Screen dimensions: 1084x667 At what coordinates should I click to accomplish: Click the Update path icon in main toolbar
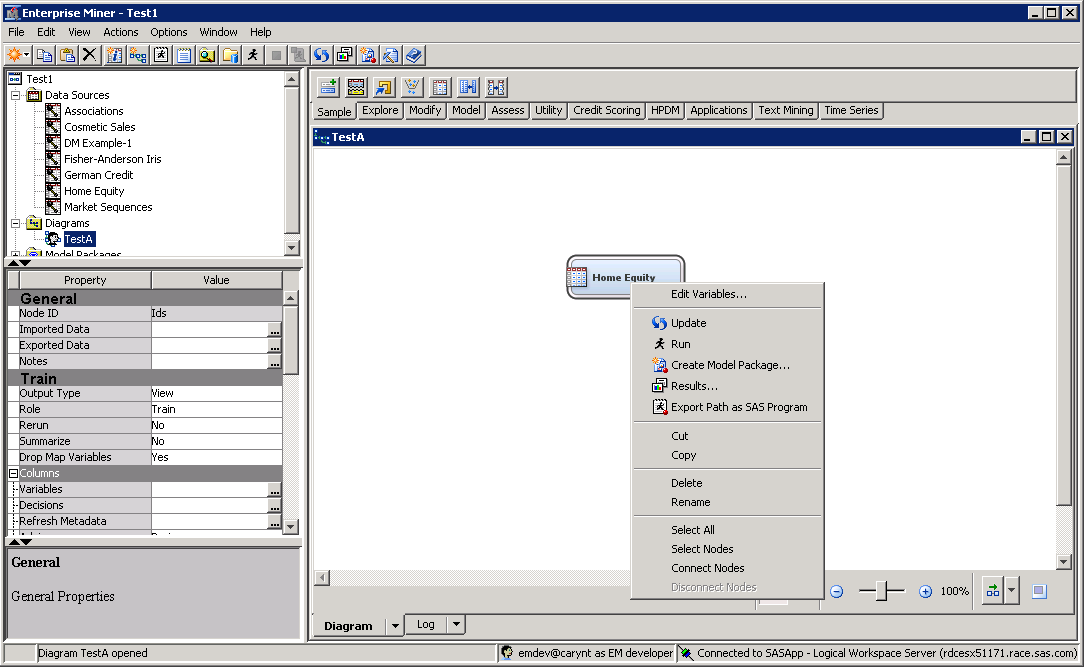321,55
